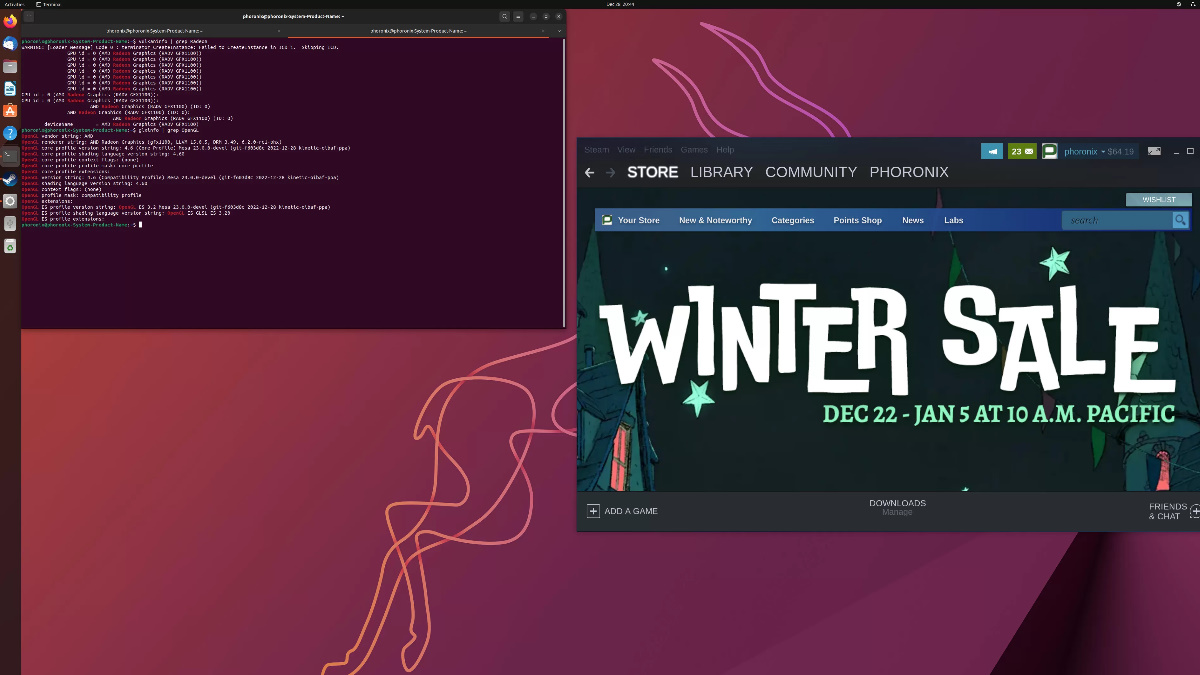
Task: Switch to the LIBRARY section
Action: pyautogui.click(x=721, y=172)
